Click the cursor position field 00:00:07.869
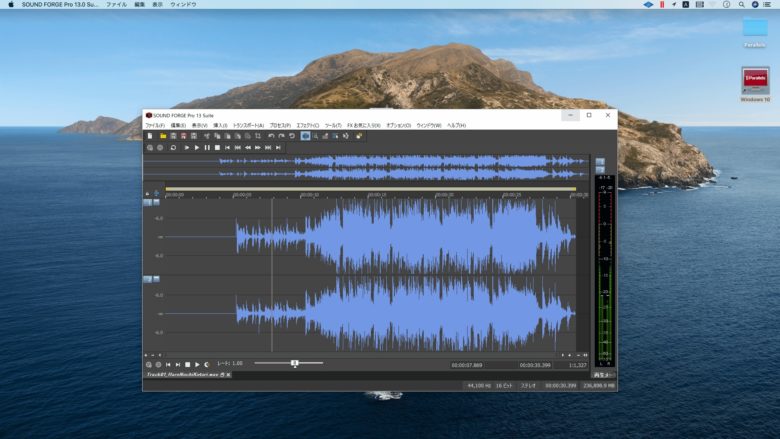780x439 pixels. pyautogui.click(x=467, y=365)
